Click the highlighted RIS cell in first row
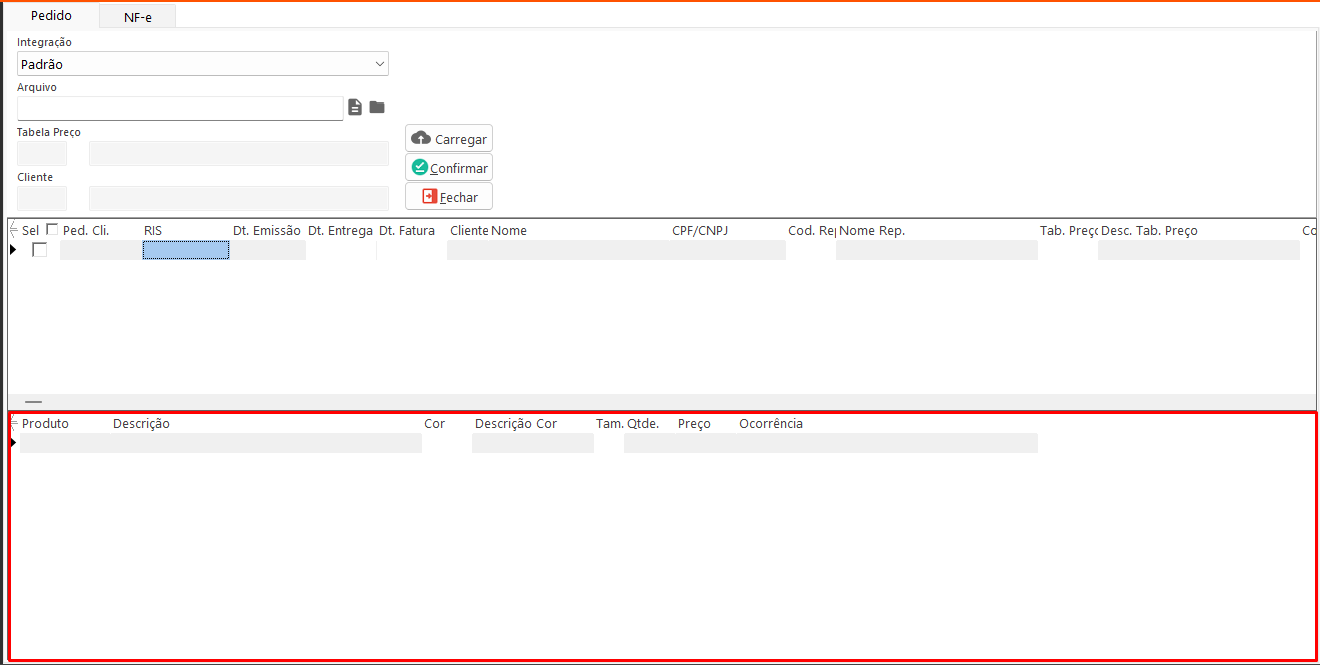Viewport: 1320px width, 665px height. coord(186,250)
